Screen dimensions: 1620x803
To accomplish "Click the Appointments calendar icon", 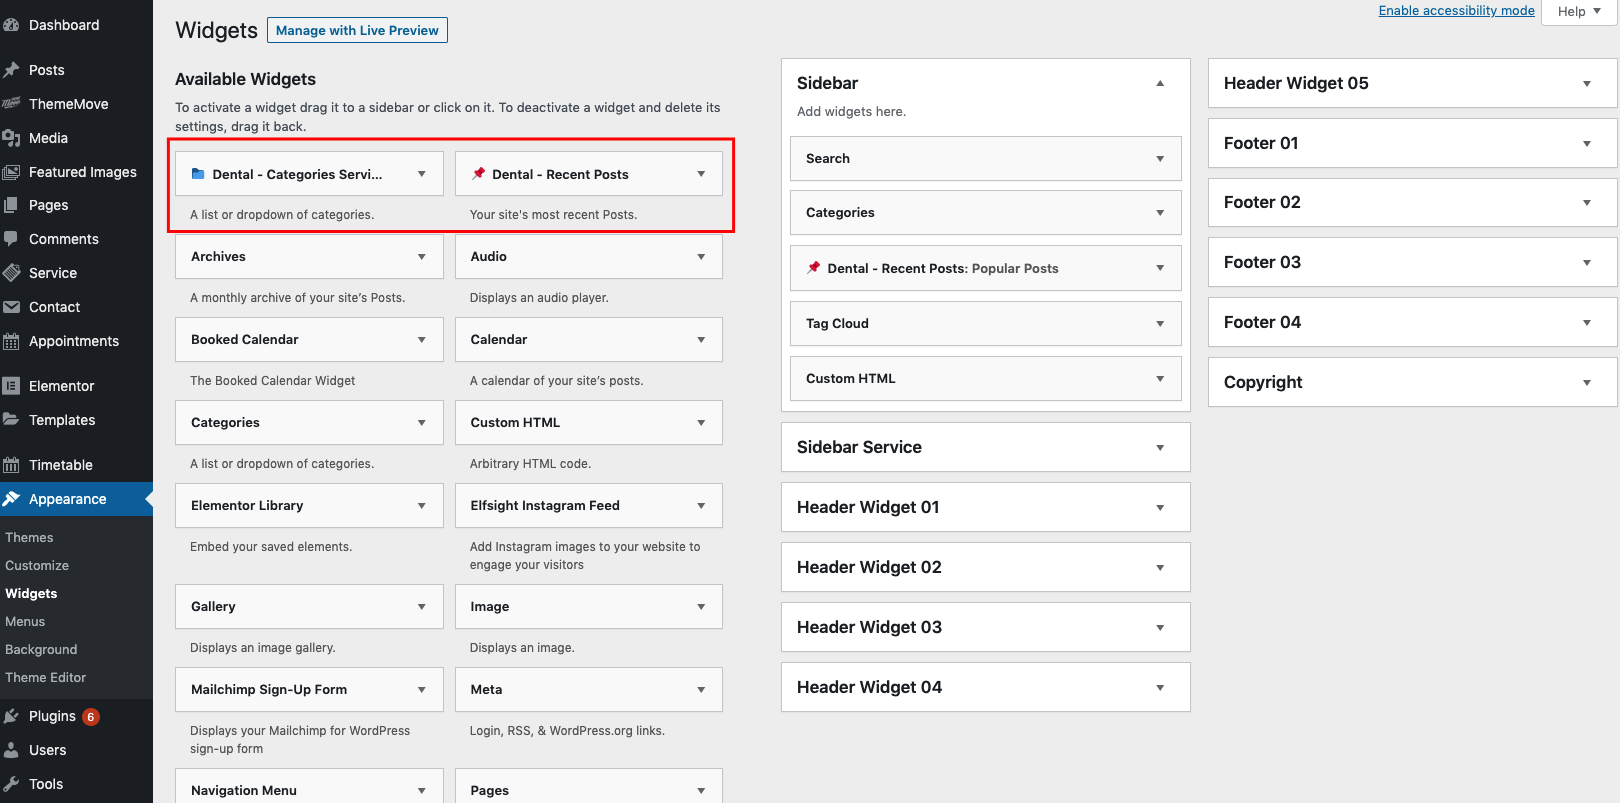I will pyautogui.click(x=11, y=341).
